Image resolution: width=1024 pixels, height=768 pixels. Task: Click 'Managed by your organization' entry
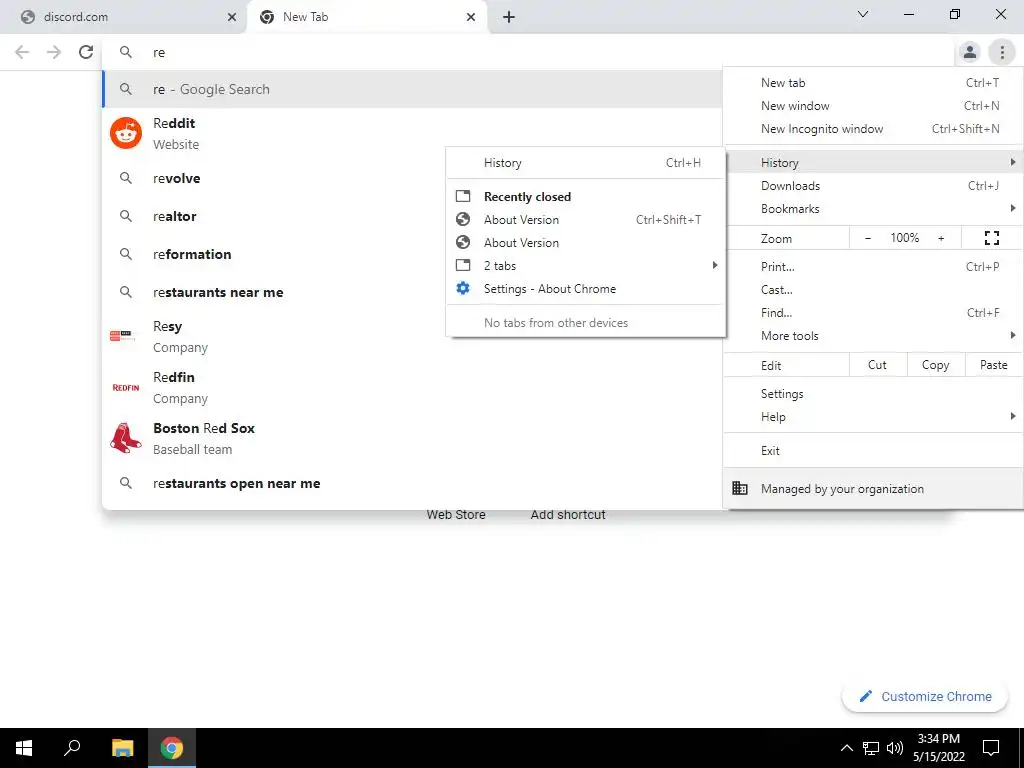873,488
